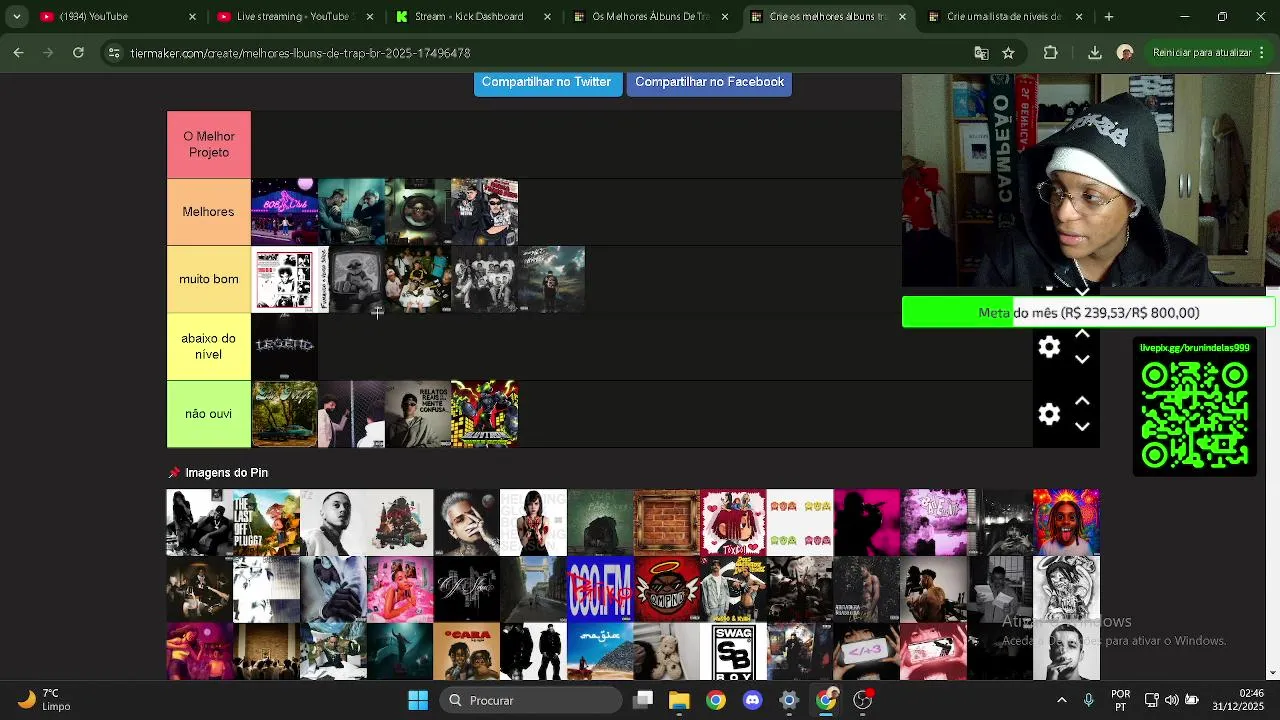Go forward in browser history
Viewport: 1280px width, 720px height.
coord(48,53)
